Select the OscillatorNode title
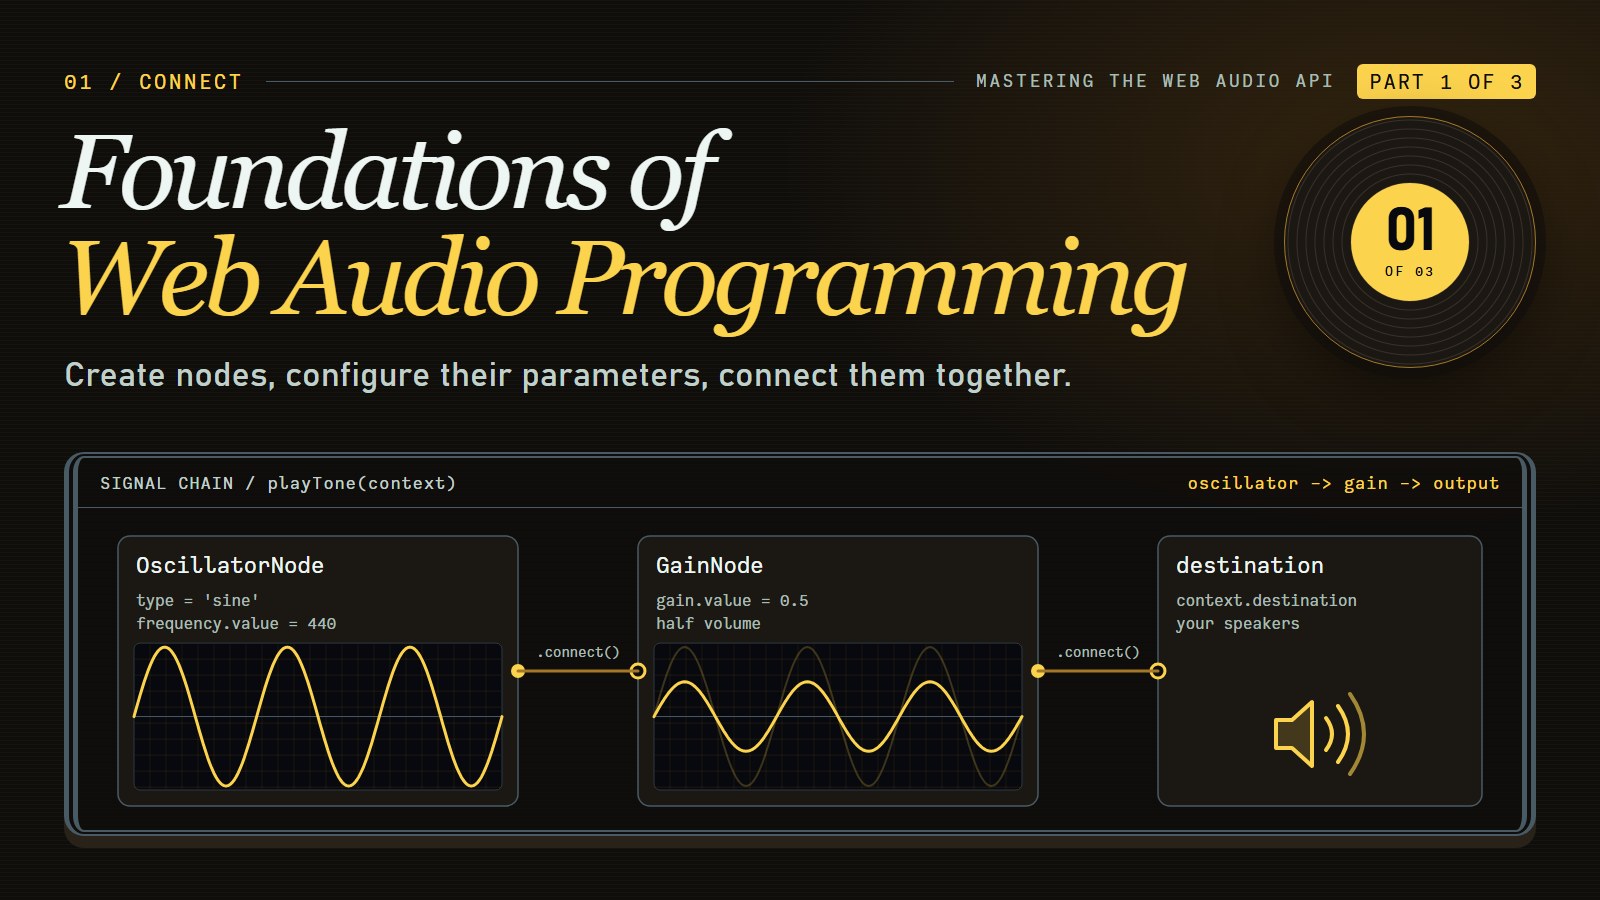 (230, 566)
